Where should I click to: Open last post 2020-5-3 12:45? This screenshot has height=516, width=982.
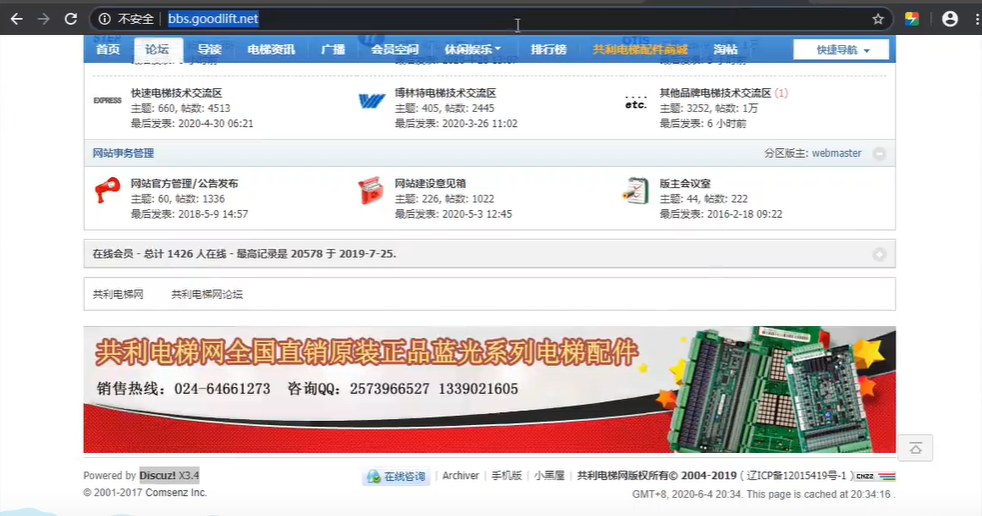pos(477,214)
